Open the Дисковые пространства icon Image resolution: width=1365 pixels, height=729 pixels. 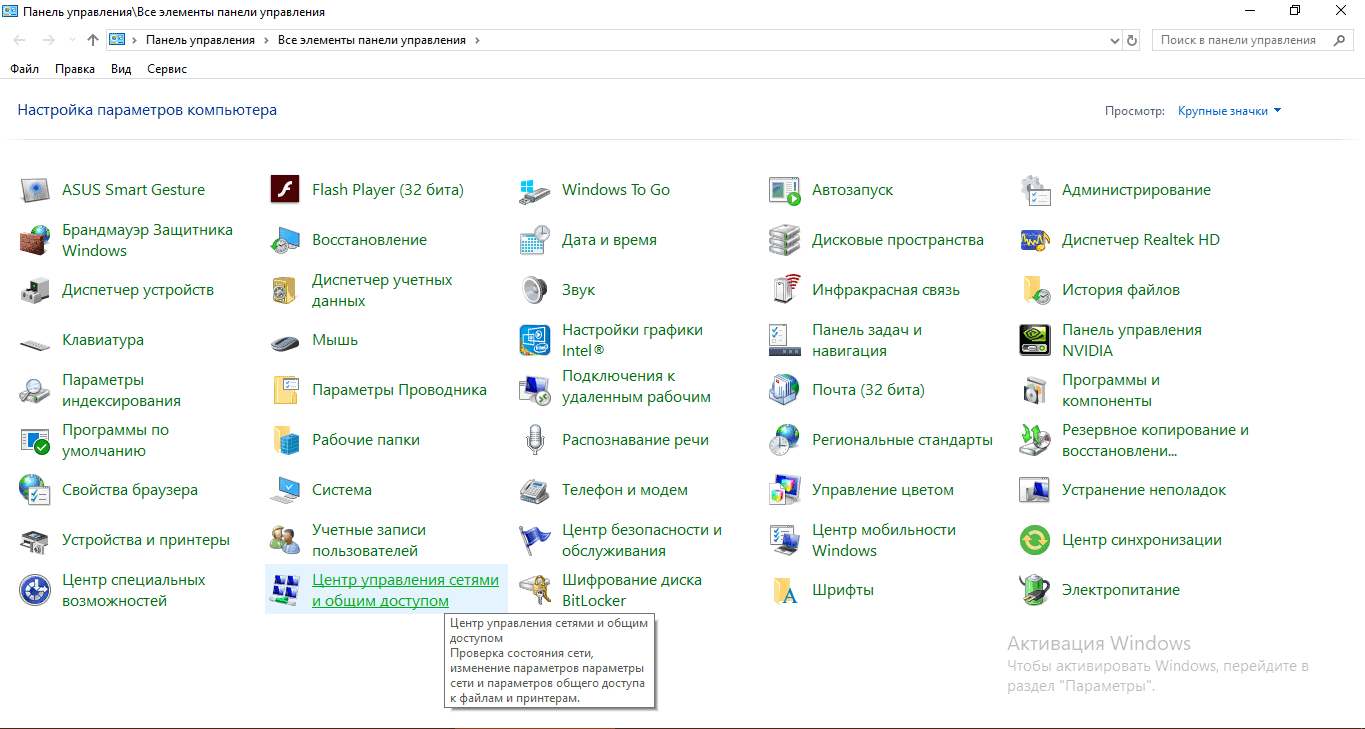(x=786, y=240)
